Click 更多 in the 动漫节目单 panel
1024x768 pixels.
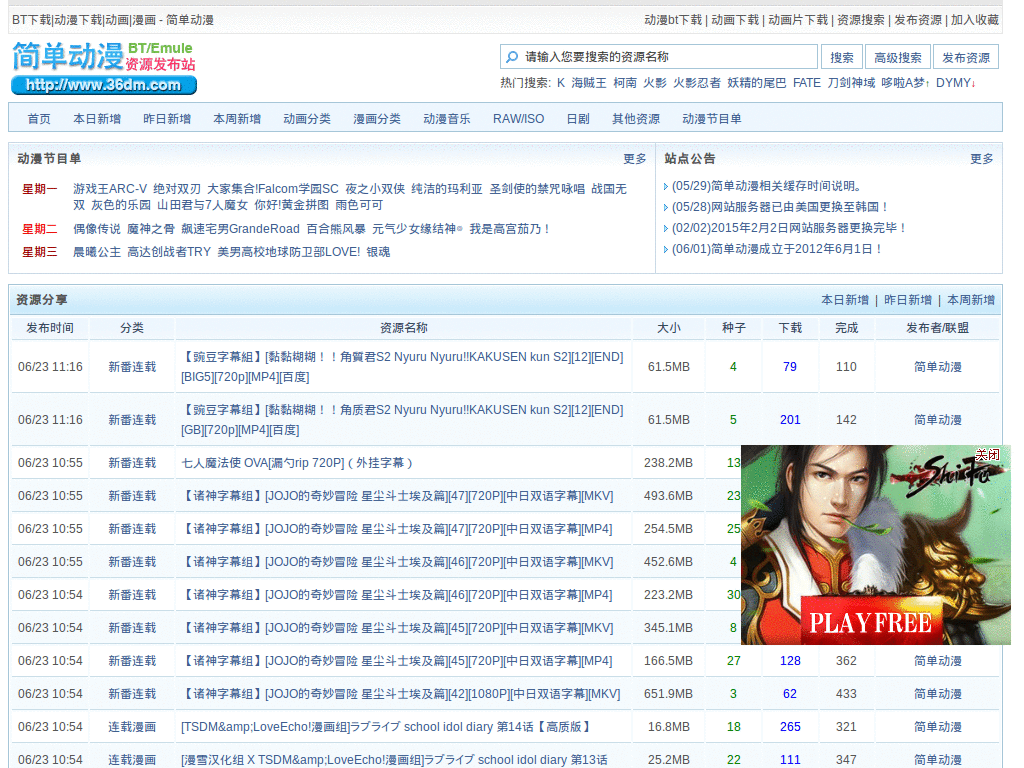tap(634, 159)
